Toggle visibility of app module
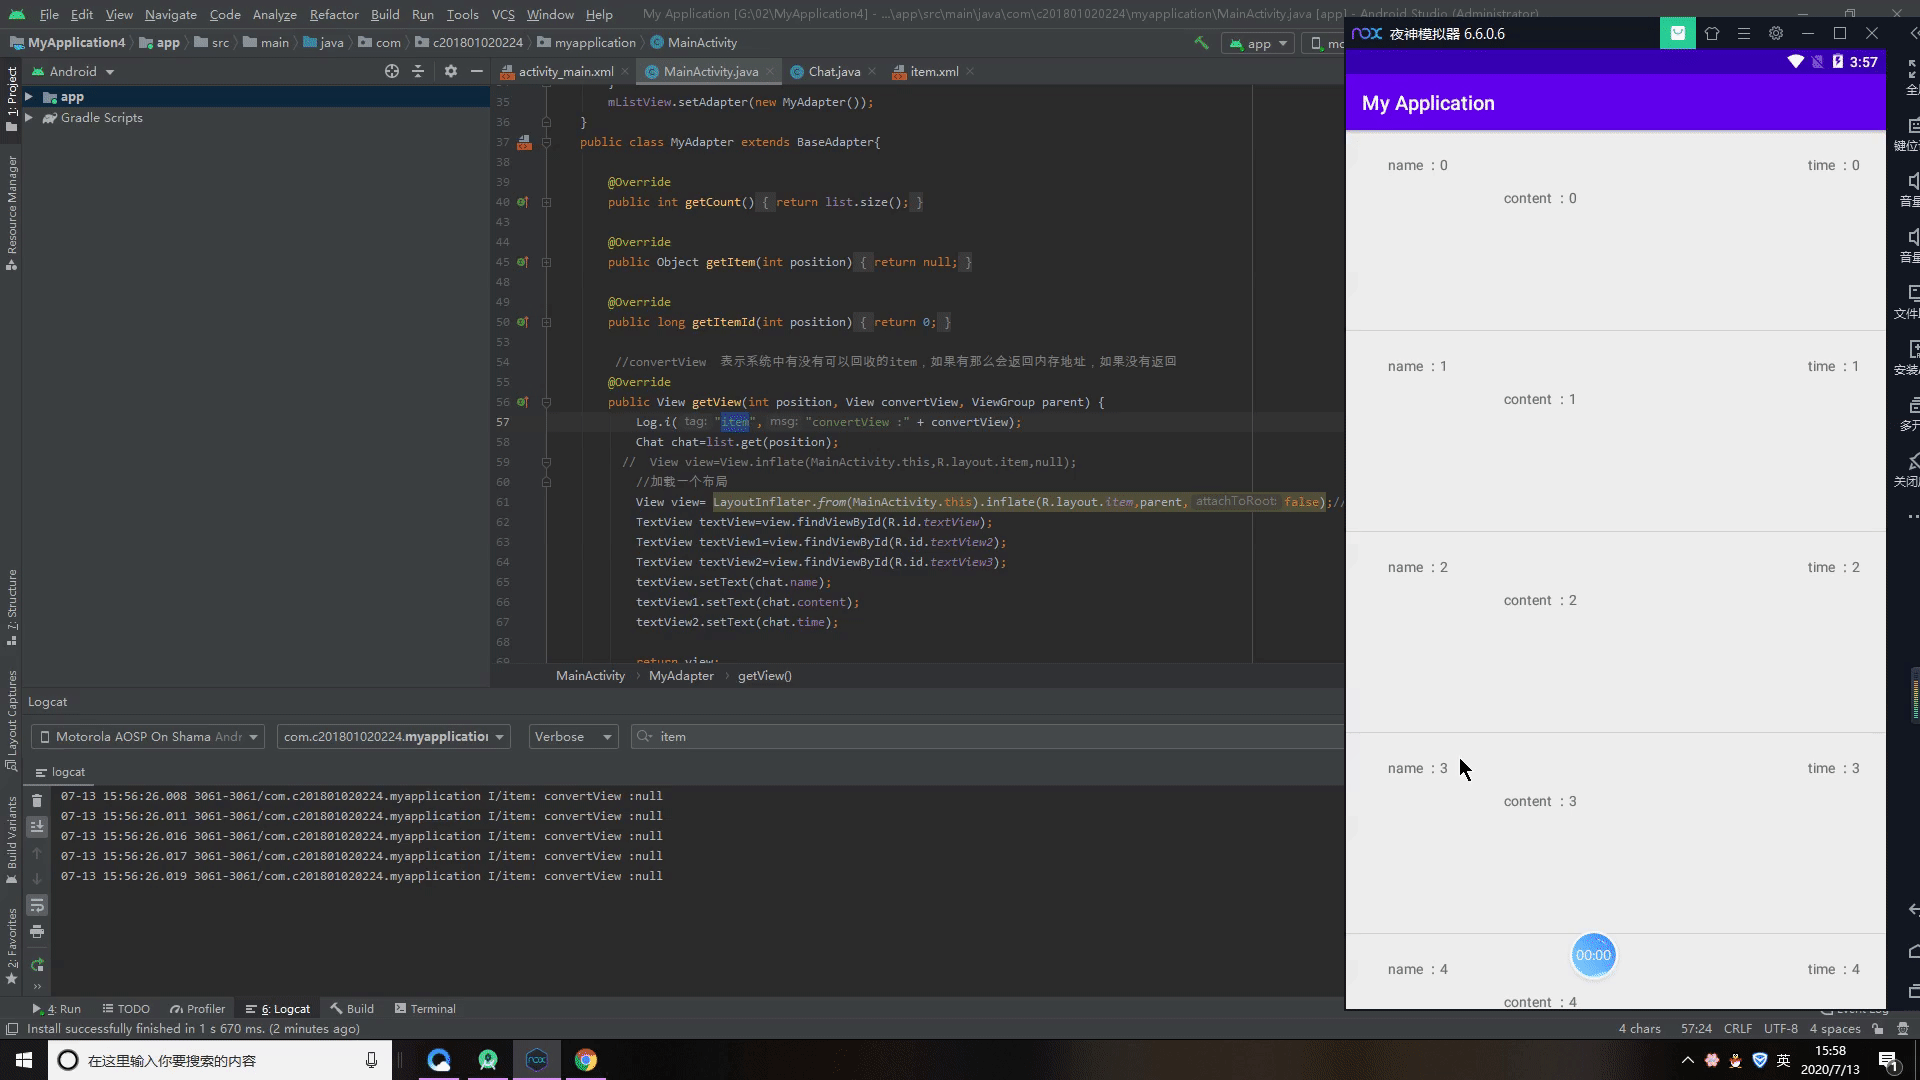 point(29,96)
